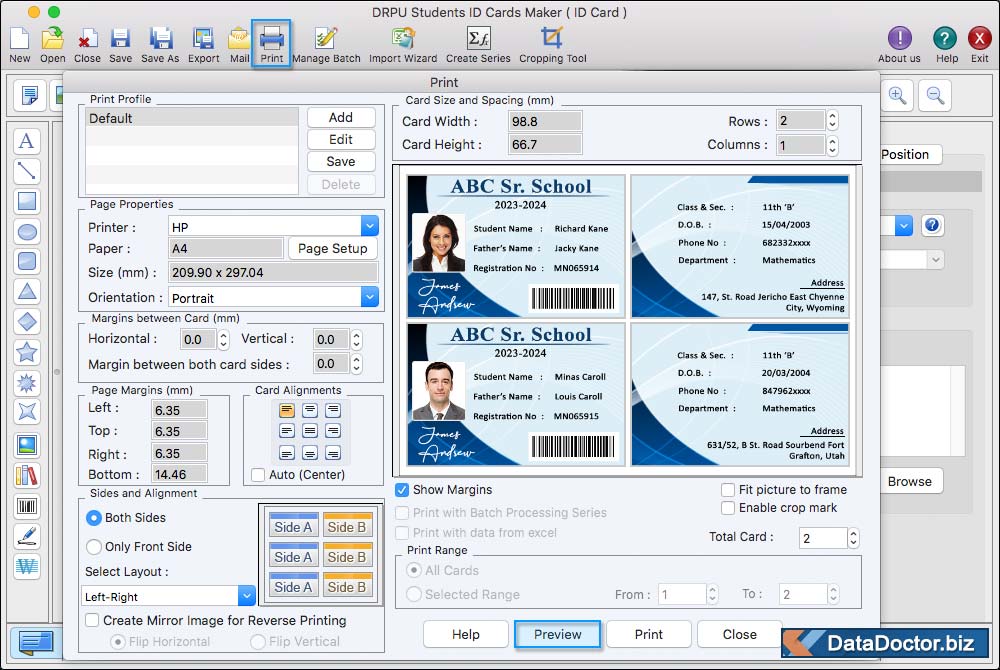Add a new print profile
This screenshot has width=1000, height=670.
pyautogui.click(x=341, y=117)
